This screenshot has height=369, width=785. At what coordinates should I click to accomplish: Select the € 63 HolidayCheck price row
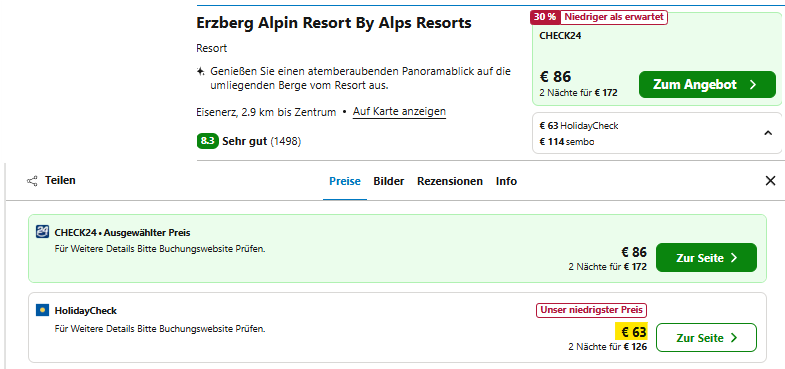[579, 126]
